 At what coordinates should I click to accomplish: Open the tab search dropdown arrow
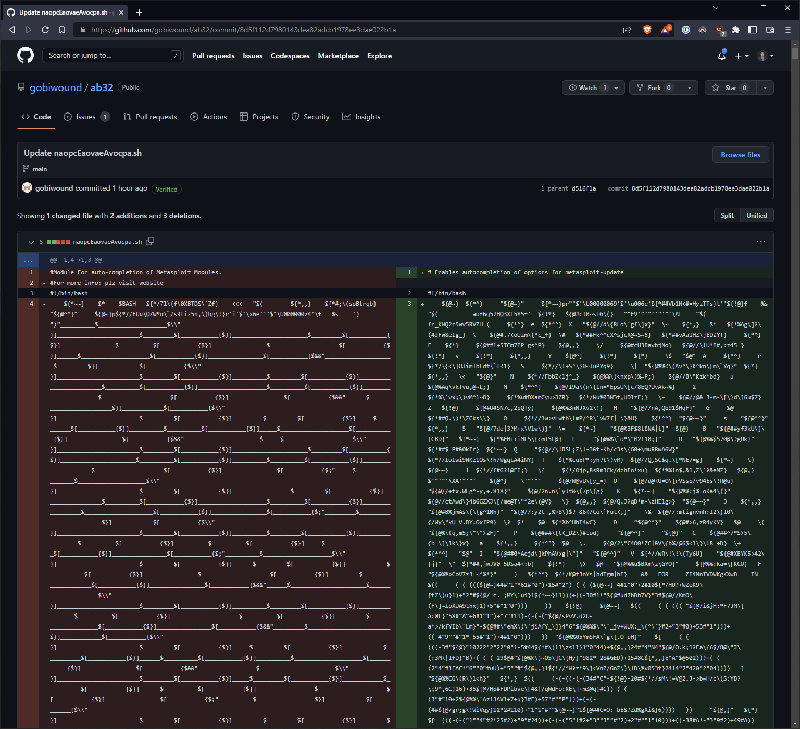click(x=715, y=7)
